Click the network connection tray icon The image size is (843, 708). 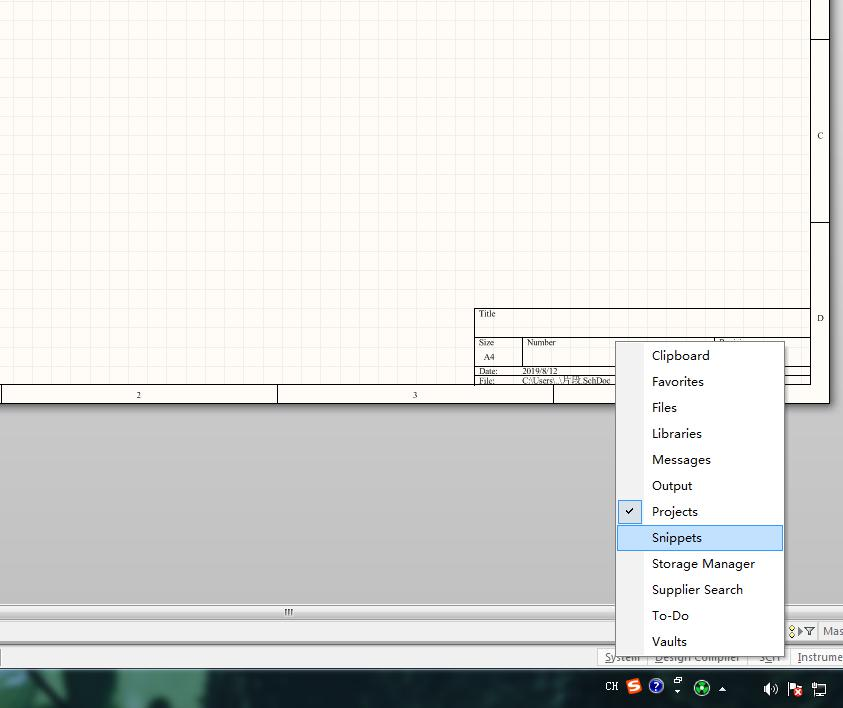[819, 689]
